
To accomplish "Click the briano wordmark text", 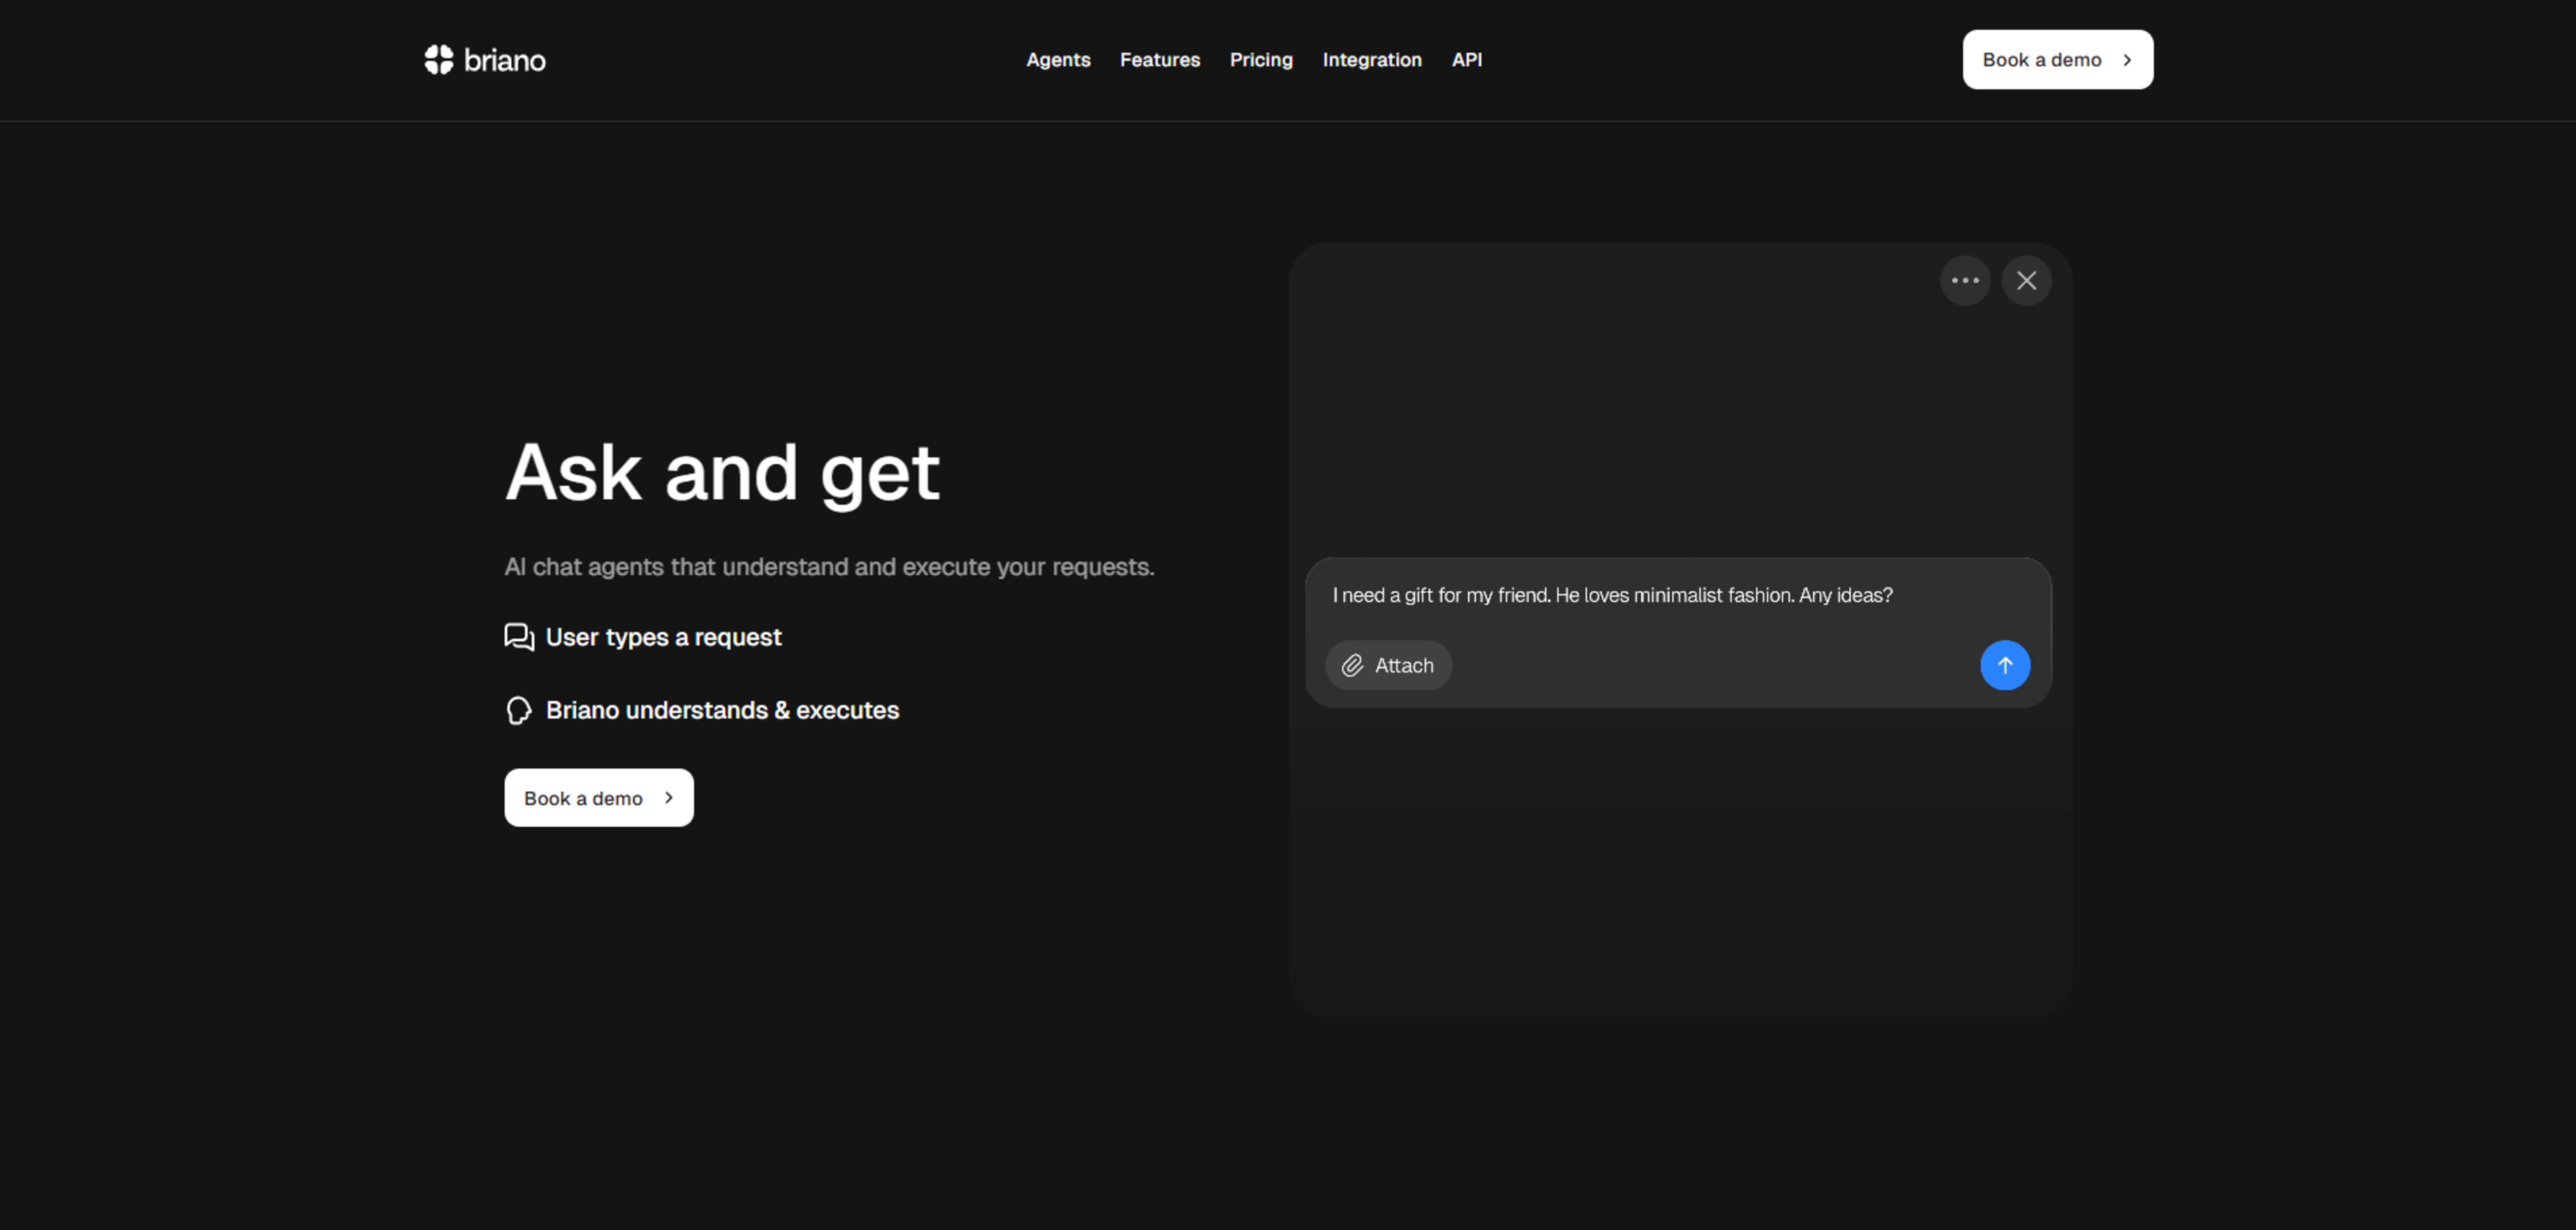I will (x=505, y=61).
